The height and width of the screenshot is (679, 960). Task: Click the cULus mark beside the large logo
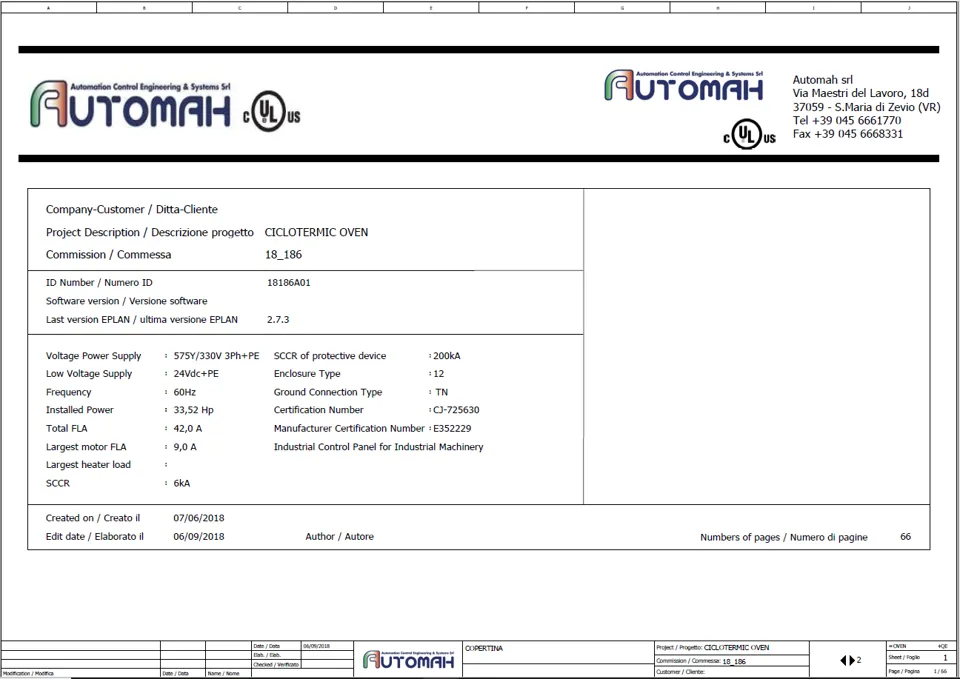click(x=272, y=111)
